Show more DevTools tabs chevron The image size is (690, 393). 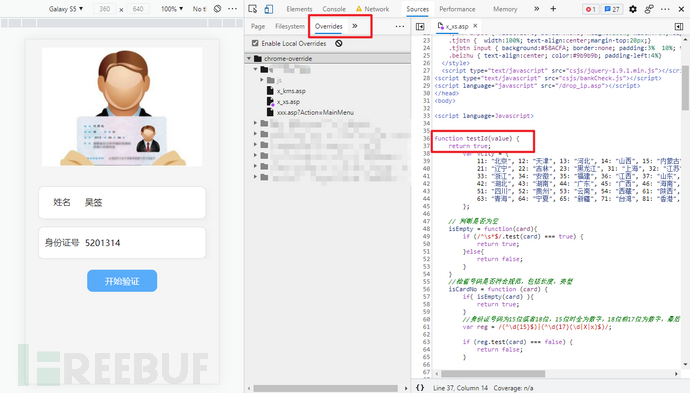click(536, 9)
